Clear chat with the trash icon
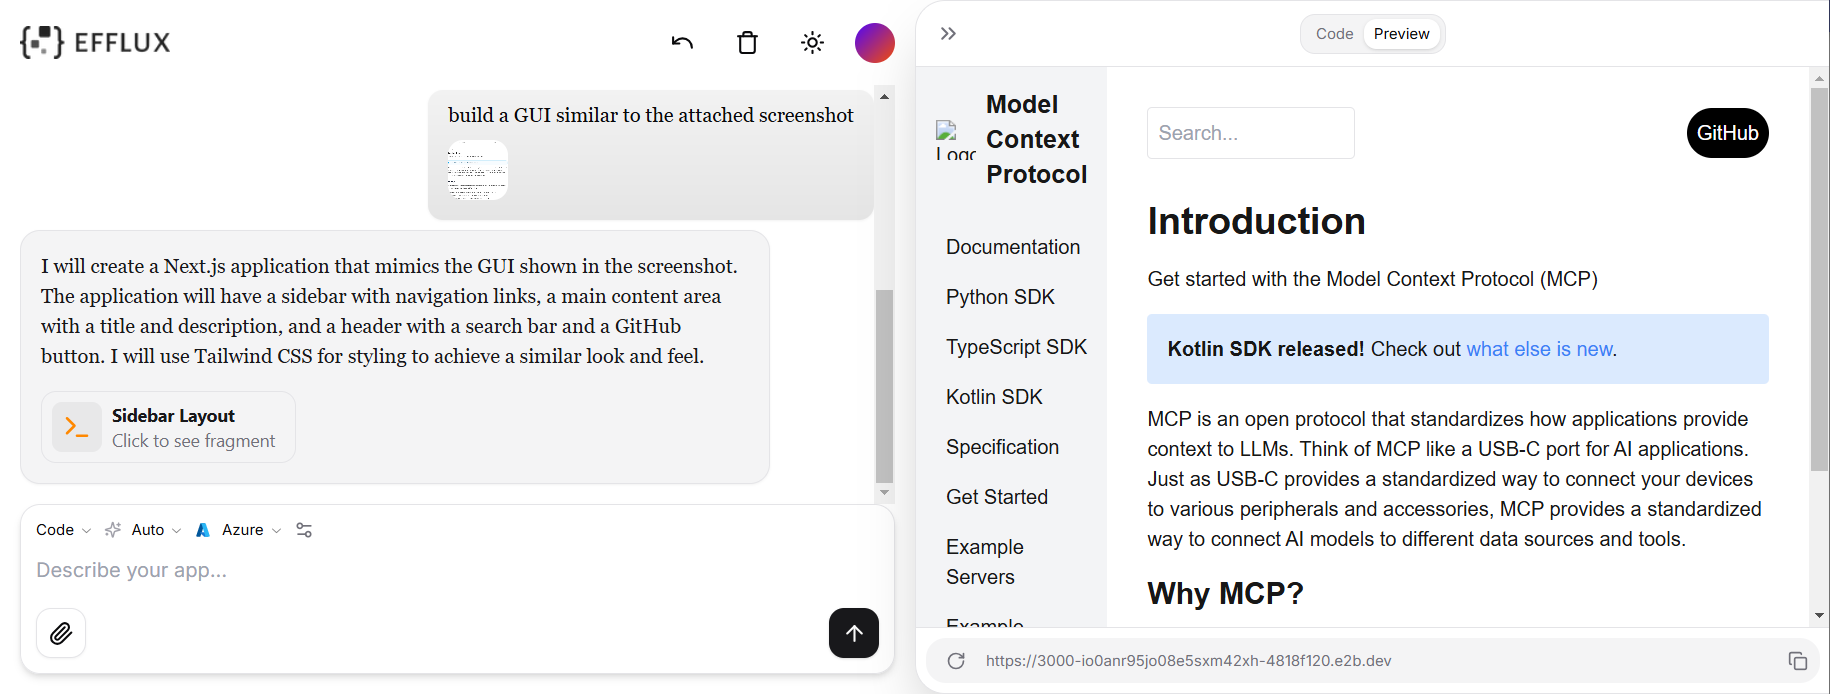The height and width of the screenshot is (694, 1830). coord(747,43)
